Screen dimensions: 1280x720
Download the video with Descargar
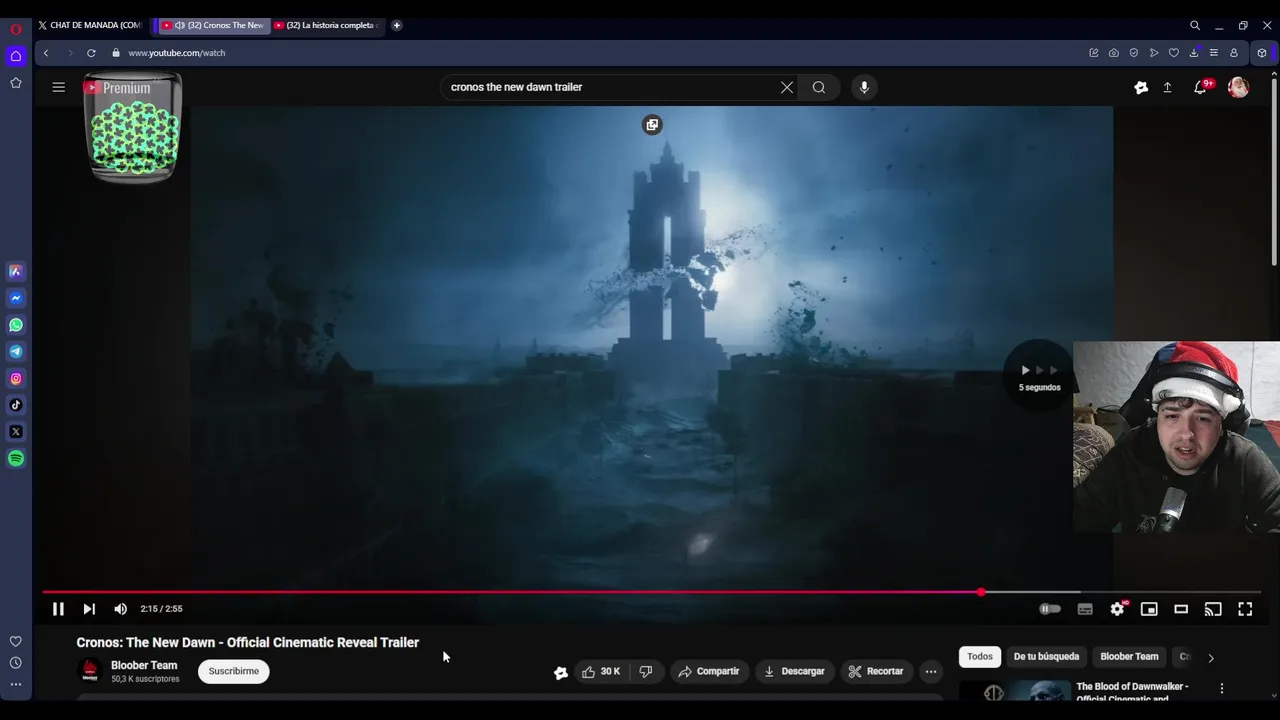[x=794, y=671]
